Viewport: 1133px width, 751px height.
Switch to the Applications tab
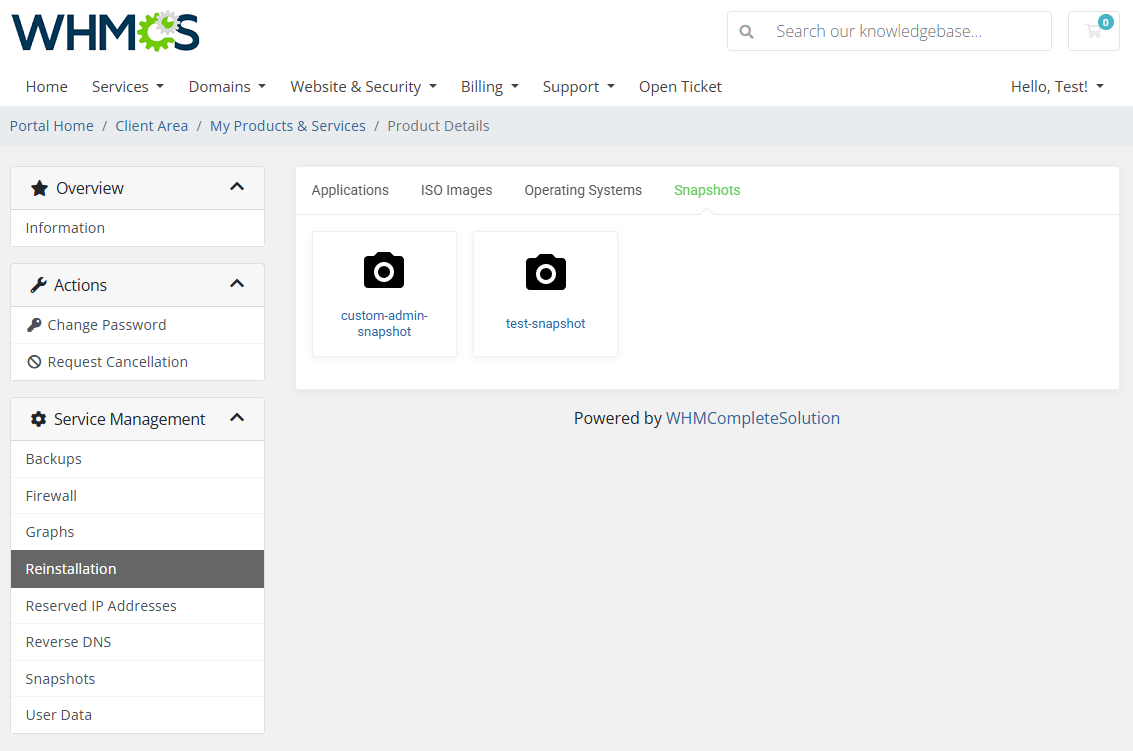350,190
